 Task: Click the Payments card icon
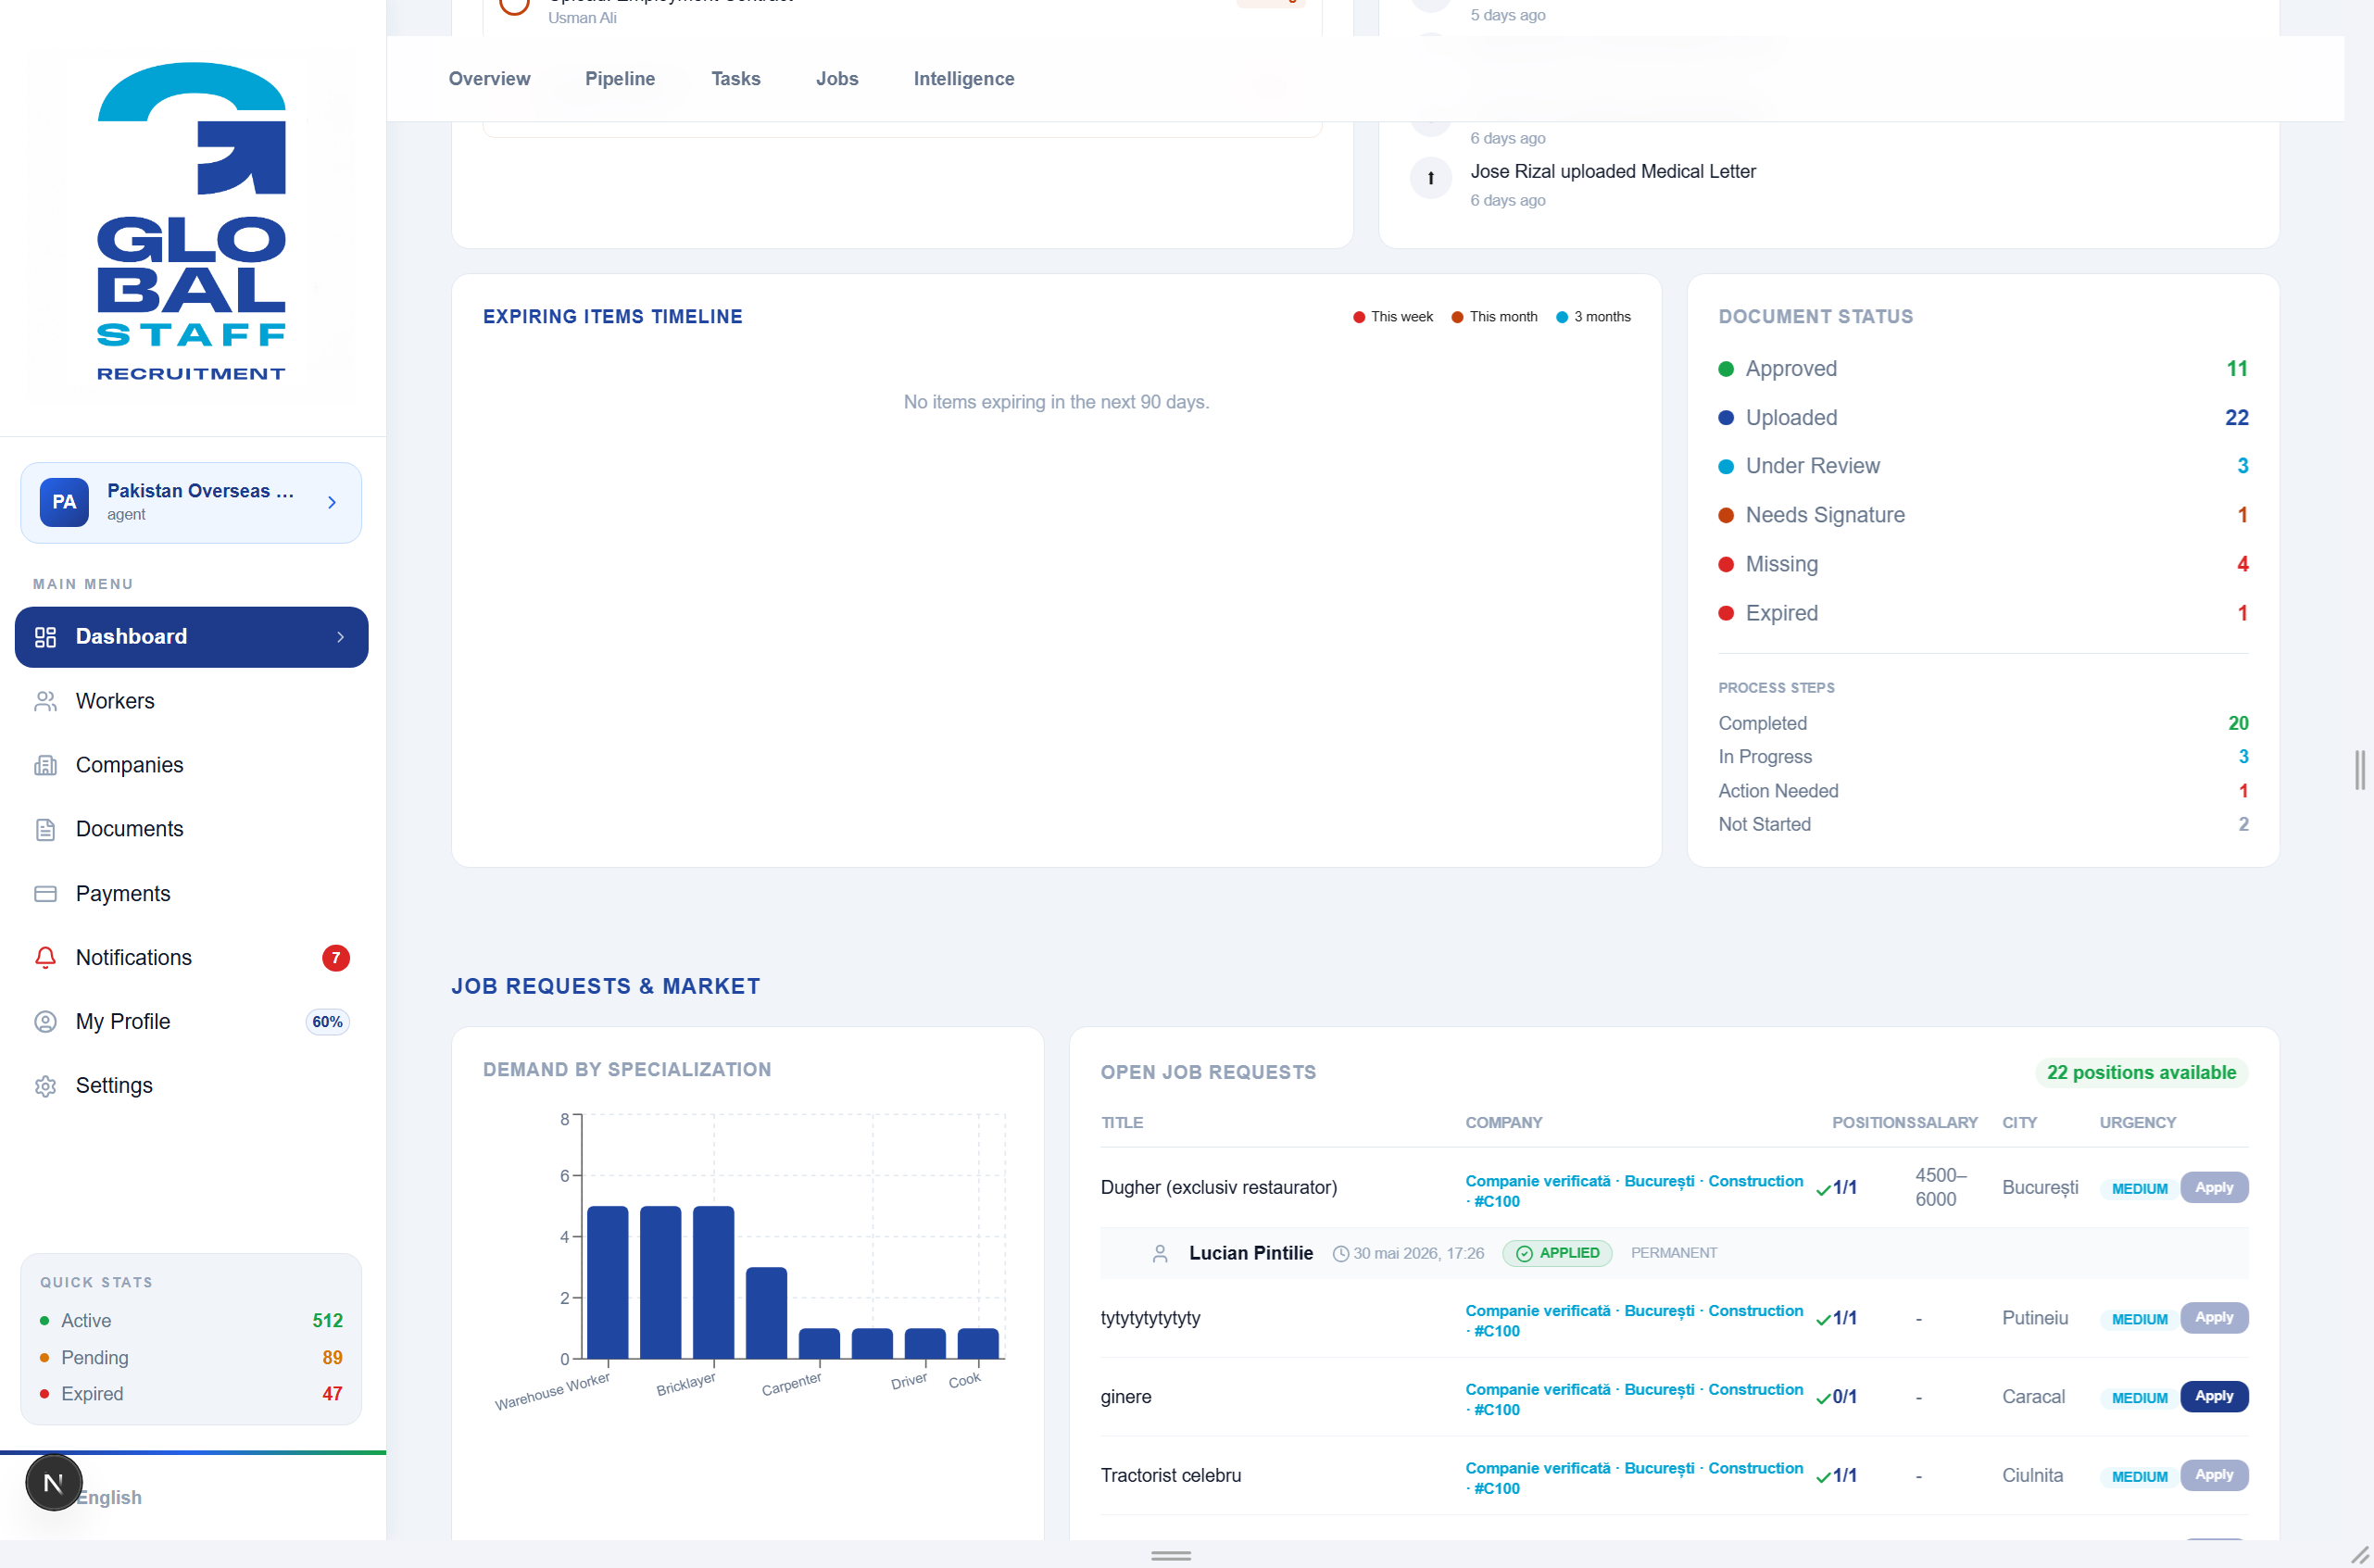pos(45,893)
